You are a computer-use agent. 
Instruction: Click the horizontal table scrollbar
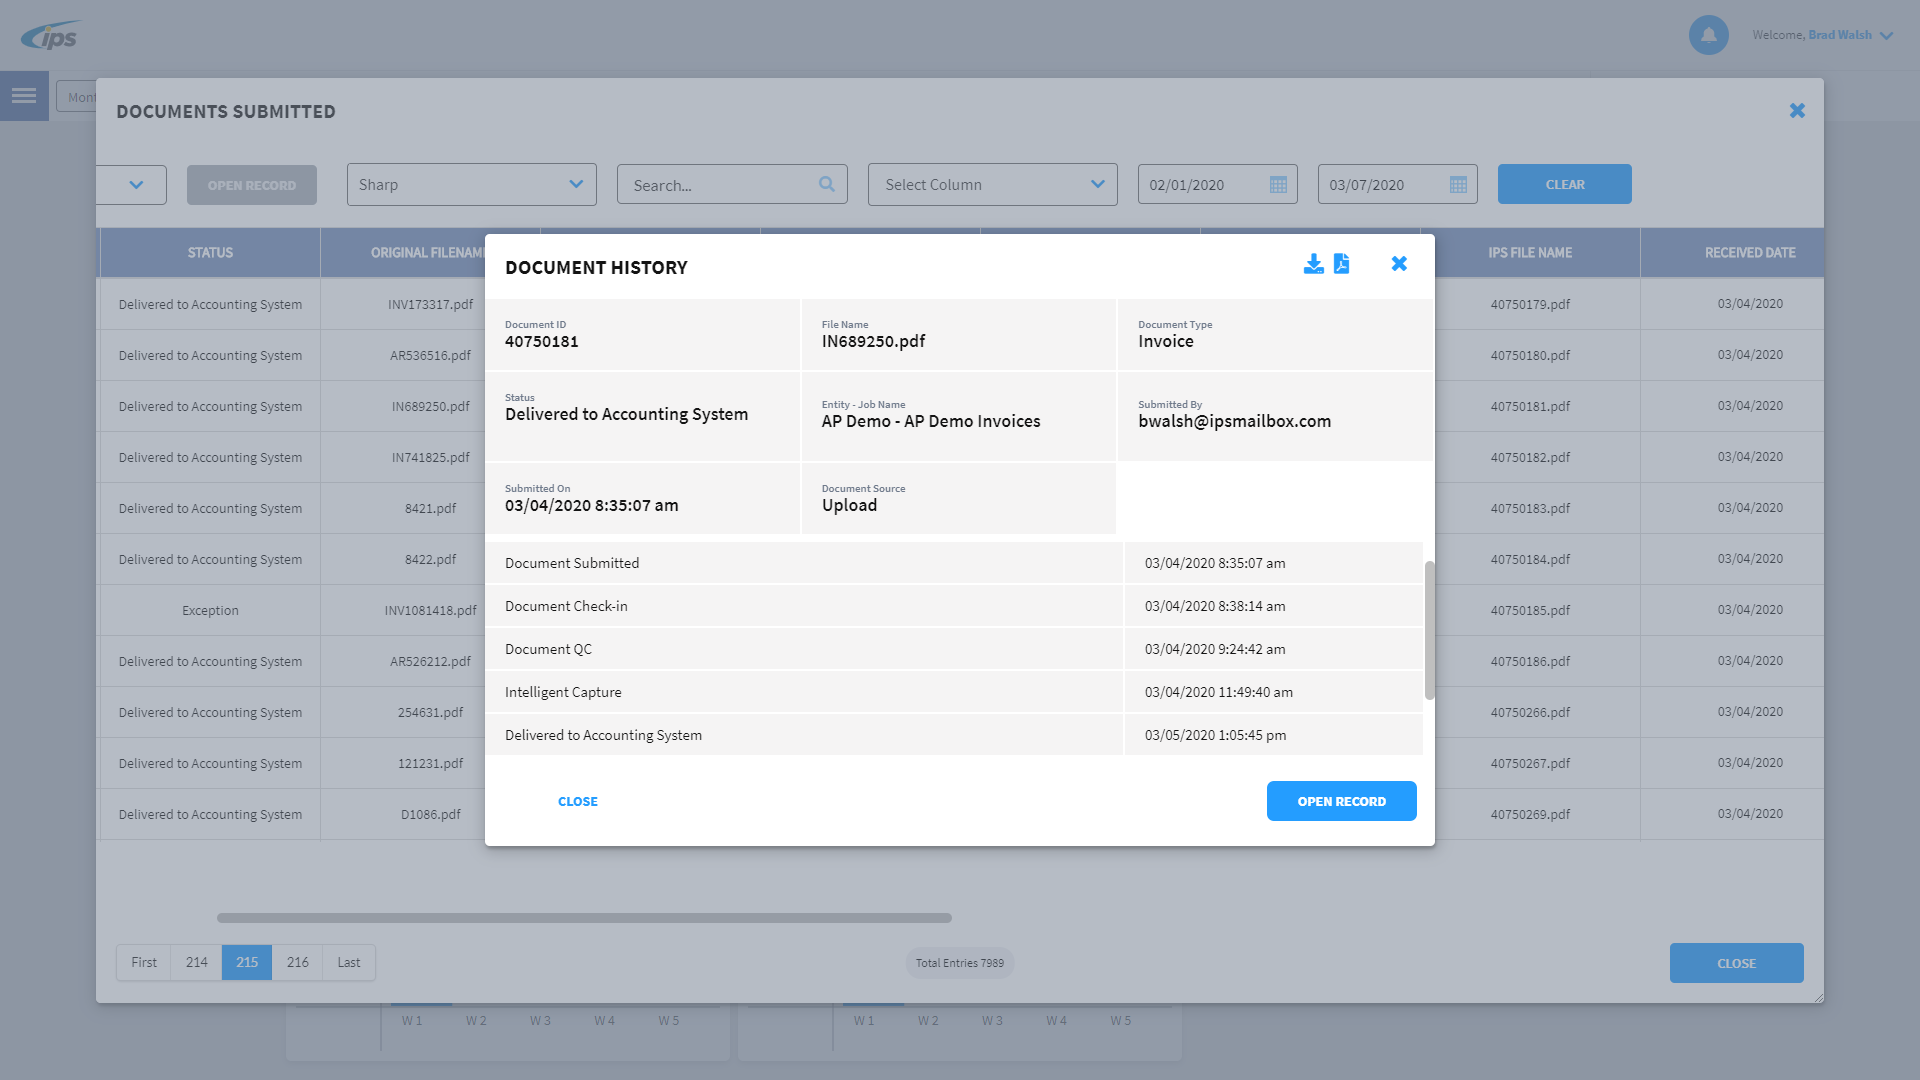(584, 917)
